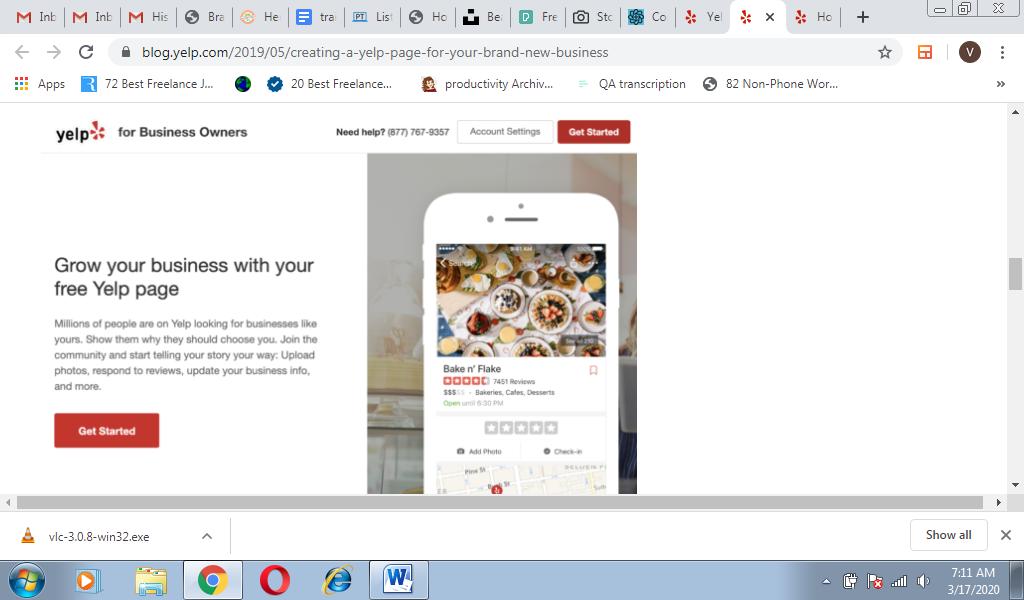The height and width of the screenshot is (600, 1024).
Task: Close the active Yelp tab
Action: click(x=770, y=17)
